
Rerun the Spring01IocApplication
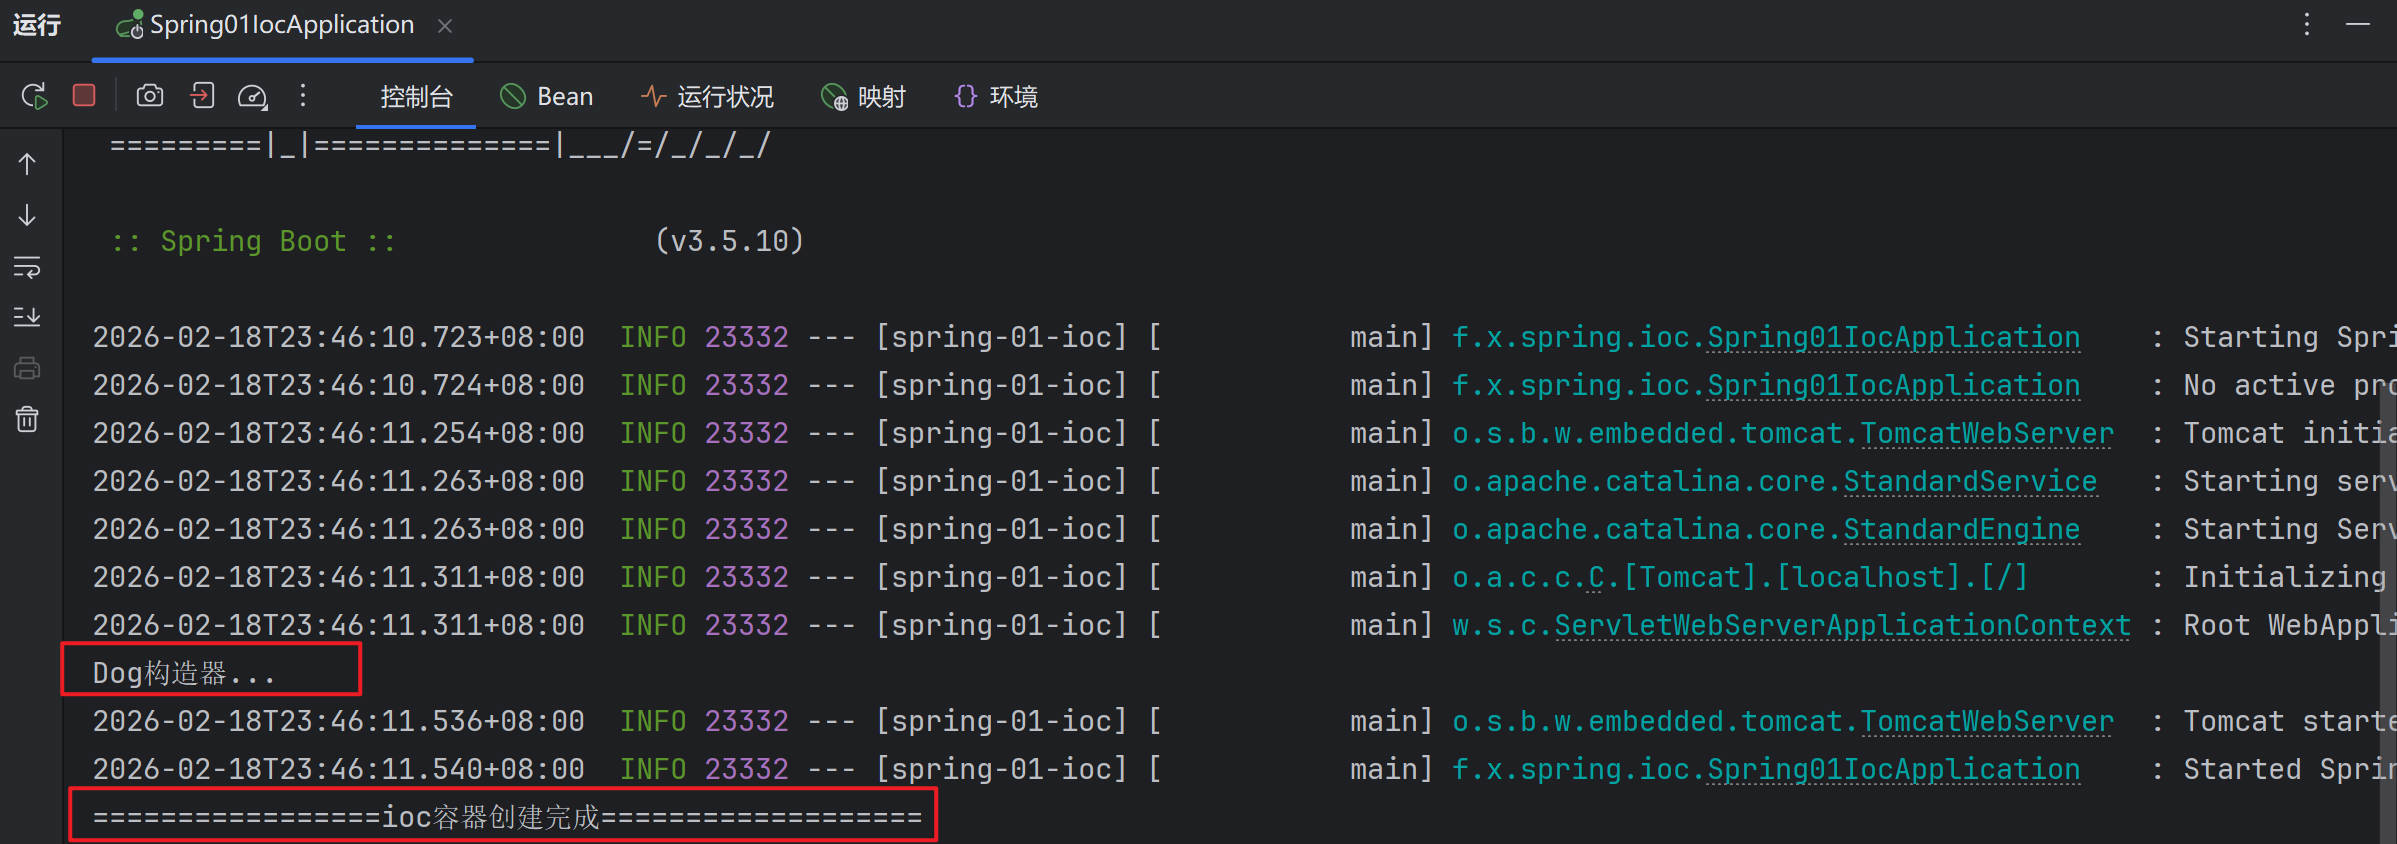click(34, 96)
